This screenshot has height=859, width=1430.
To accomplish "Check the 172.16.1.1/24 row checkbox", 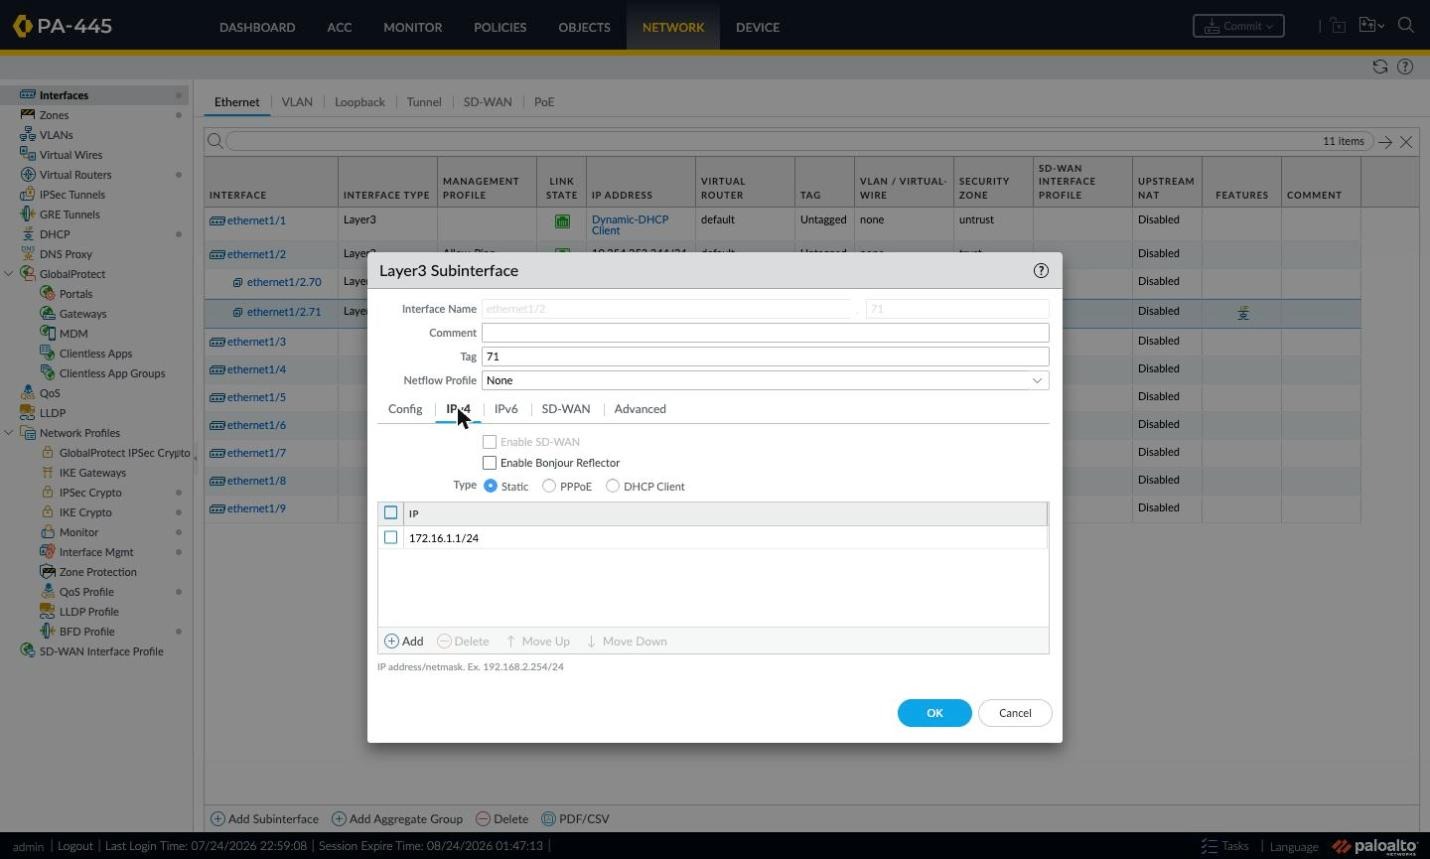I will point(391,538).
